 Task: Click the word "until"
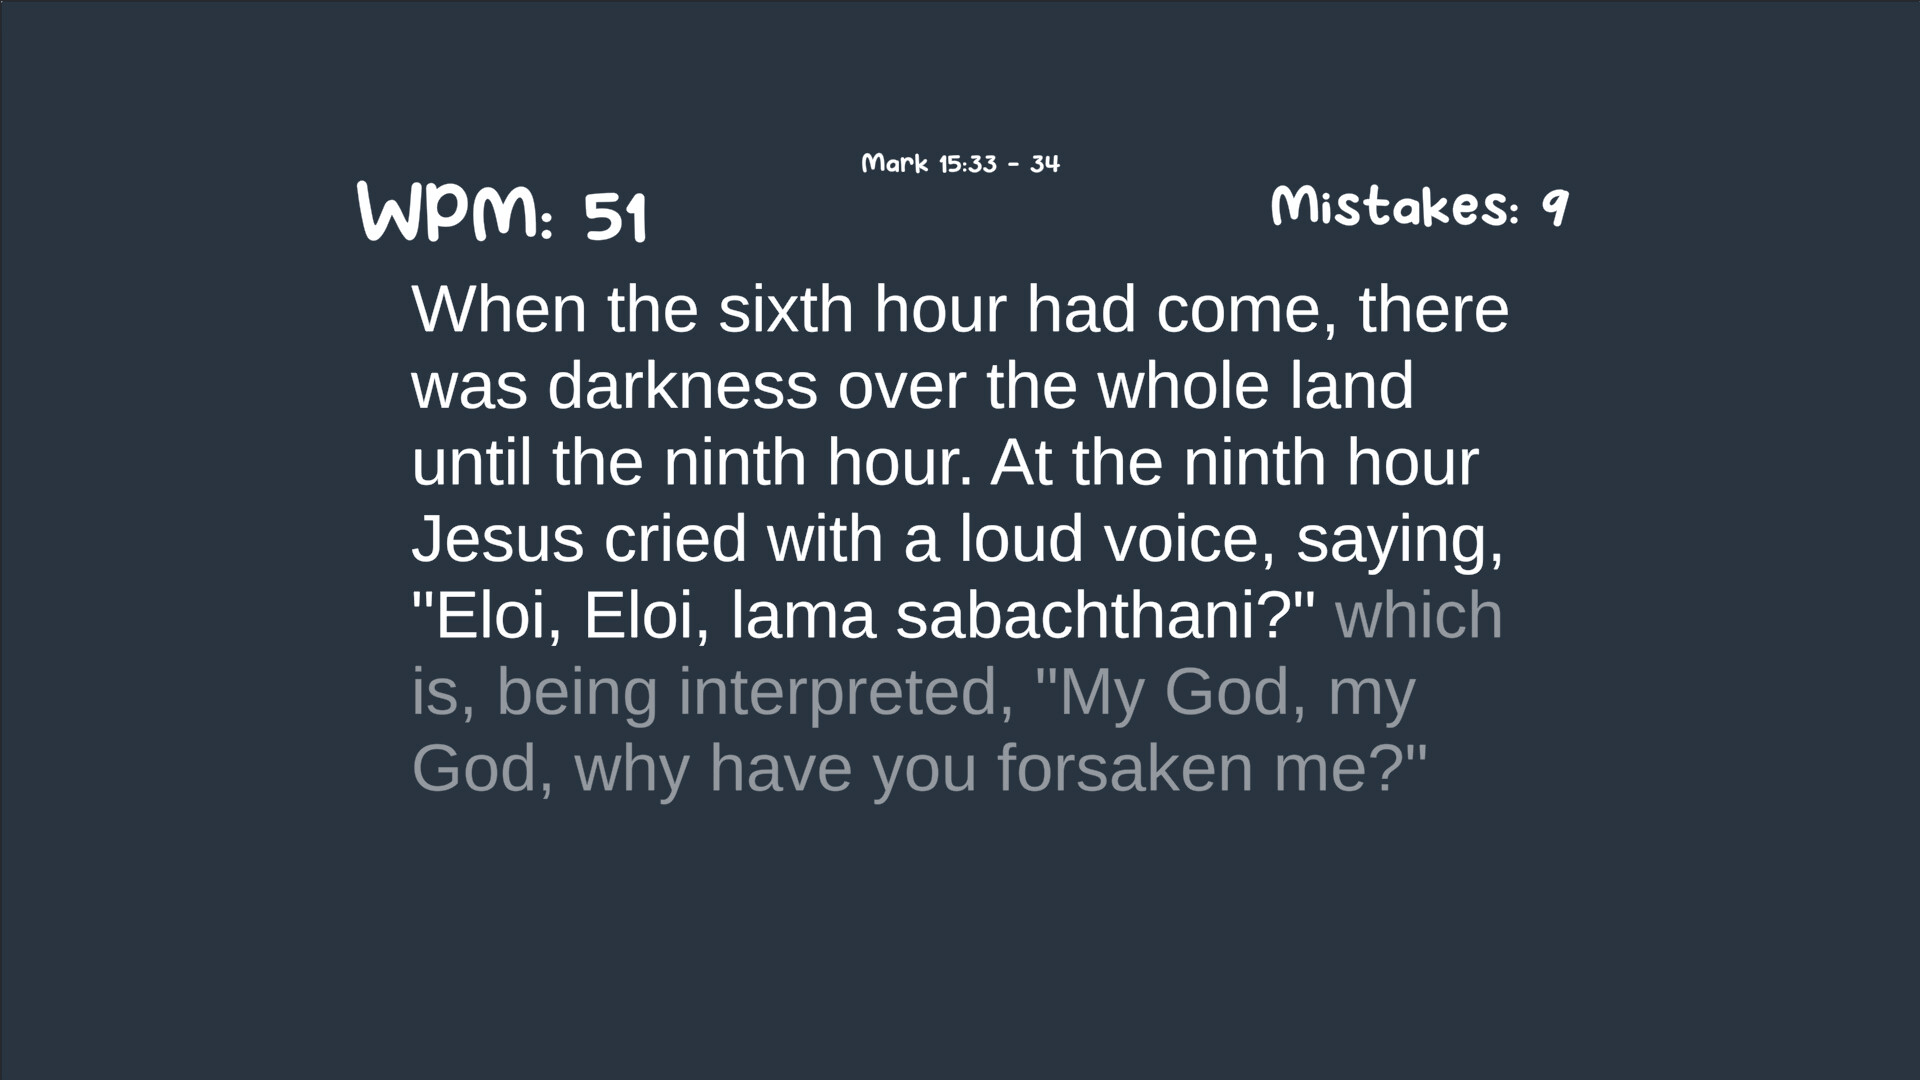(471, 463)
